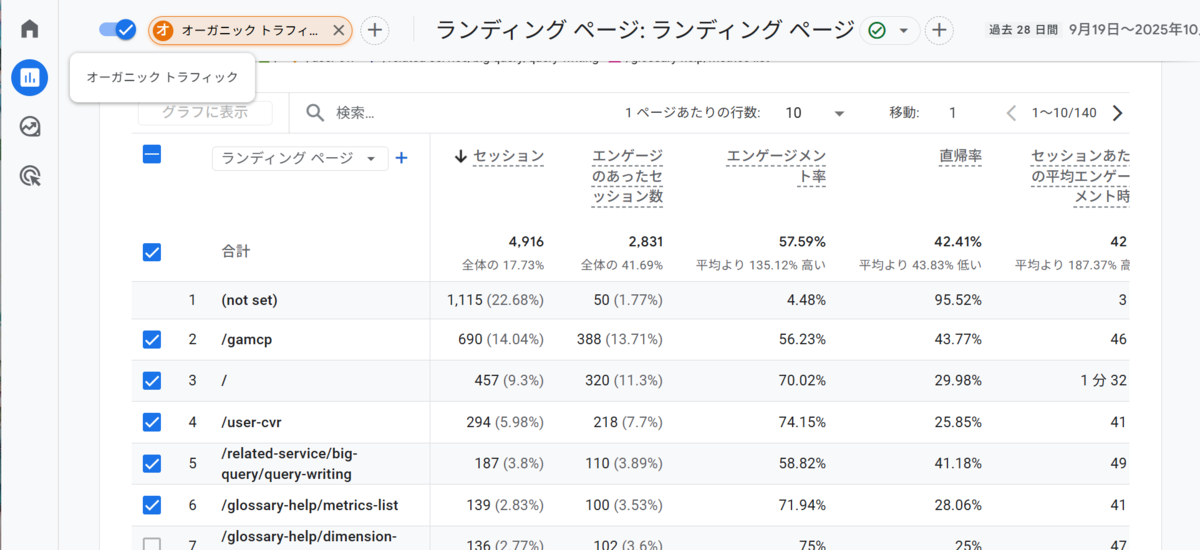Open the rows per page dropdown
Screen dimensions: 1200x550
[x=814, y=113]
